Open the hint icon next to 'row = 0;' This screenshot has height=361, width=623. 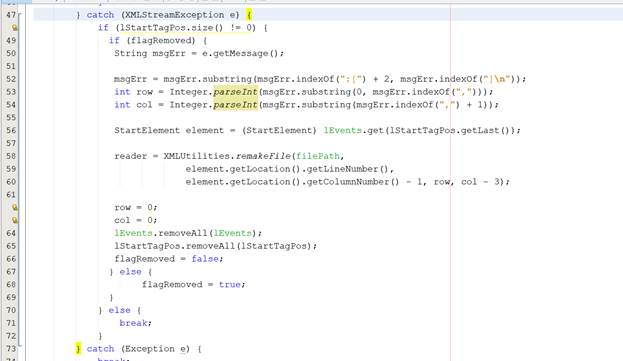coord(15,207)
